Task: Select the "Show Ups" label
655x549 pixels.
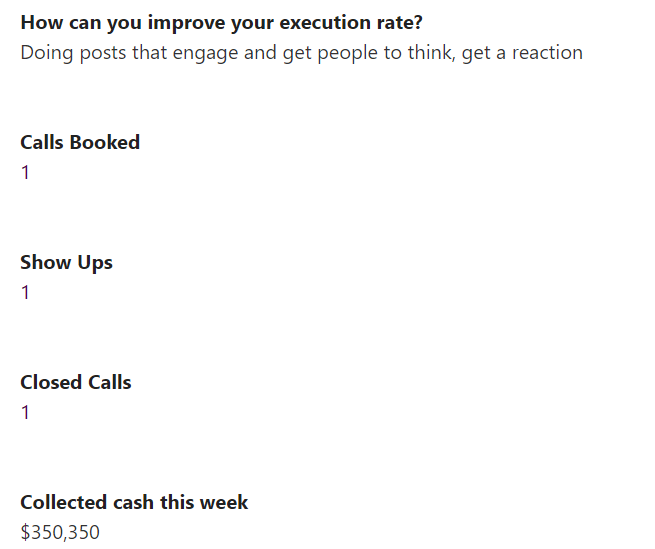Action: coord(66,262)
